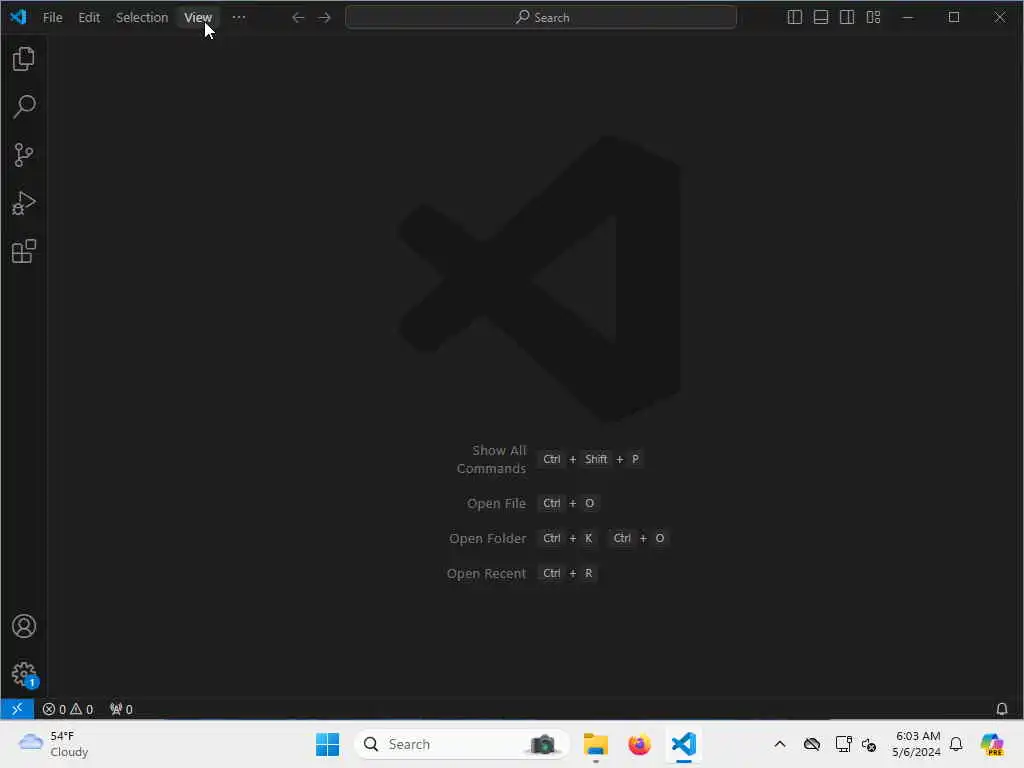Screen dimensions: 1024x768
Task: Click the Visual Studio Code taskbar icon
Action: click(684, 744)
